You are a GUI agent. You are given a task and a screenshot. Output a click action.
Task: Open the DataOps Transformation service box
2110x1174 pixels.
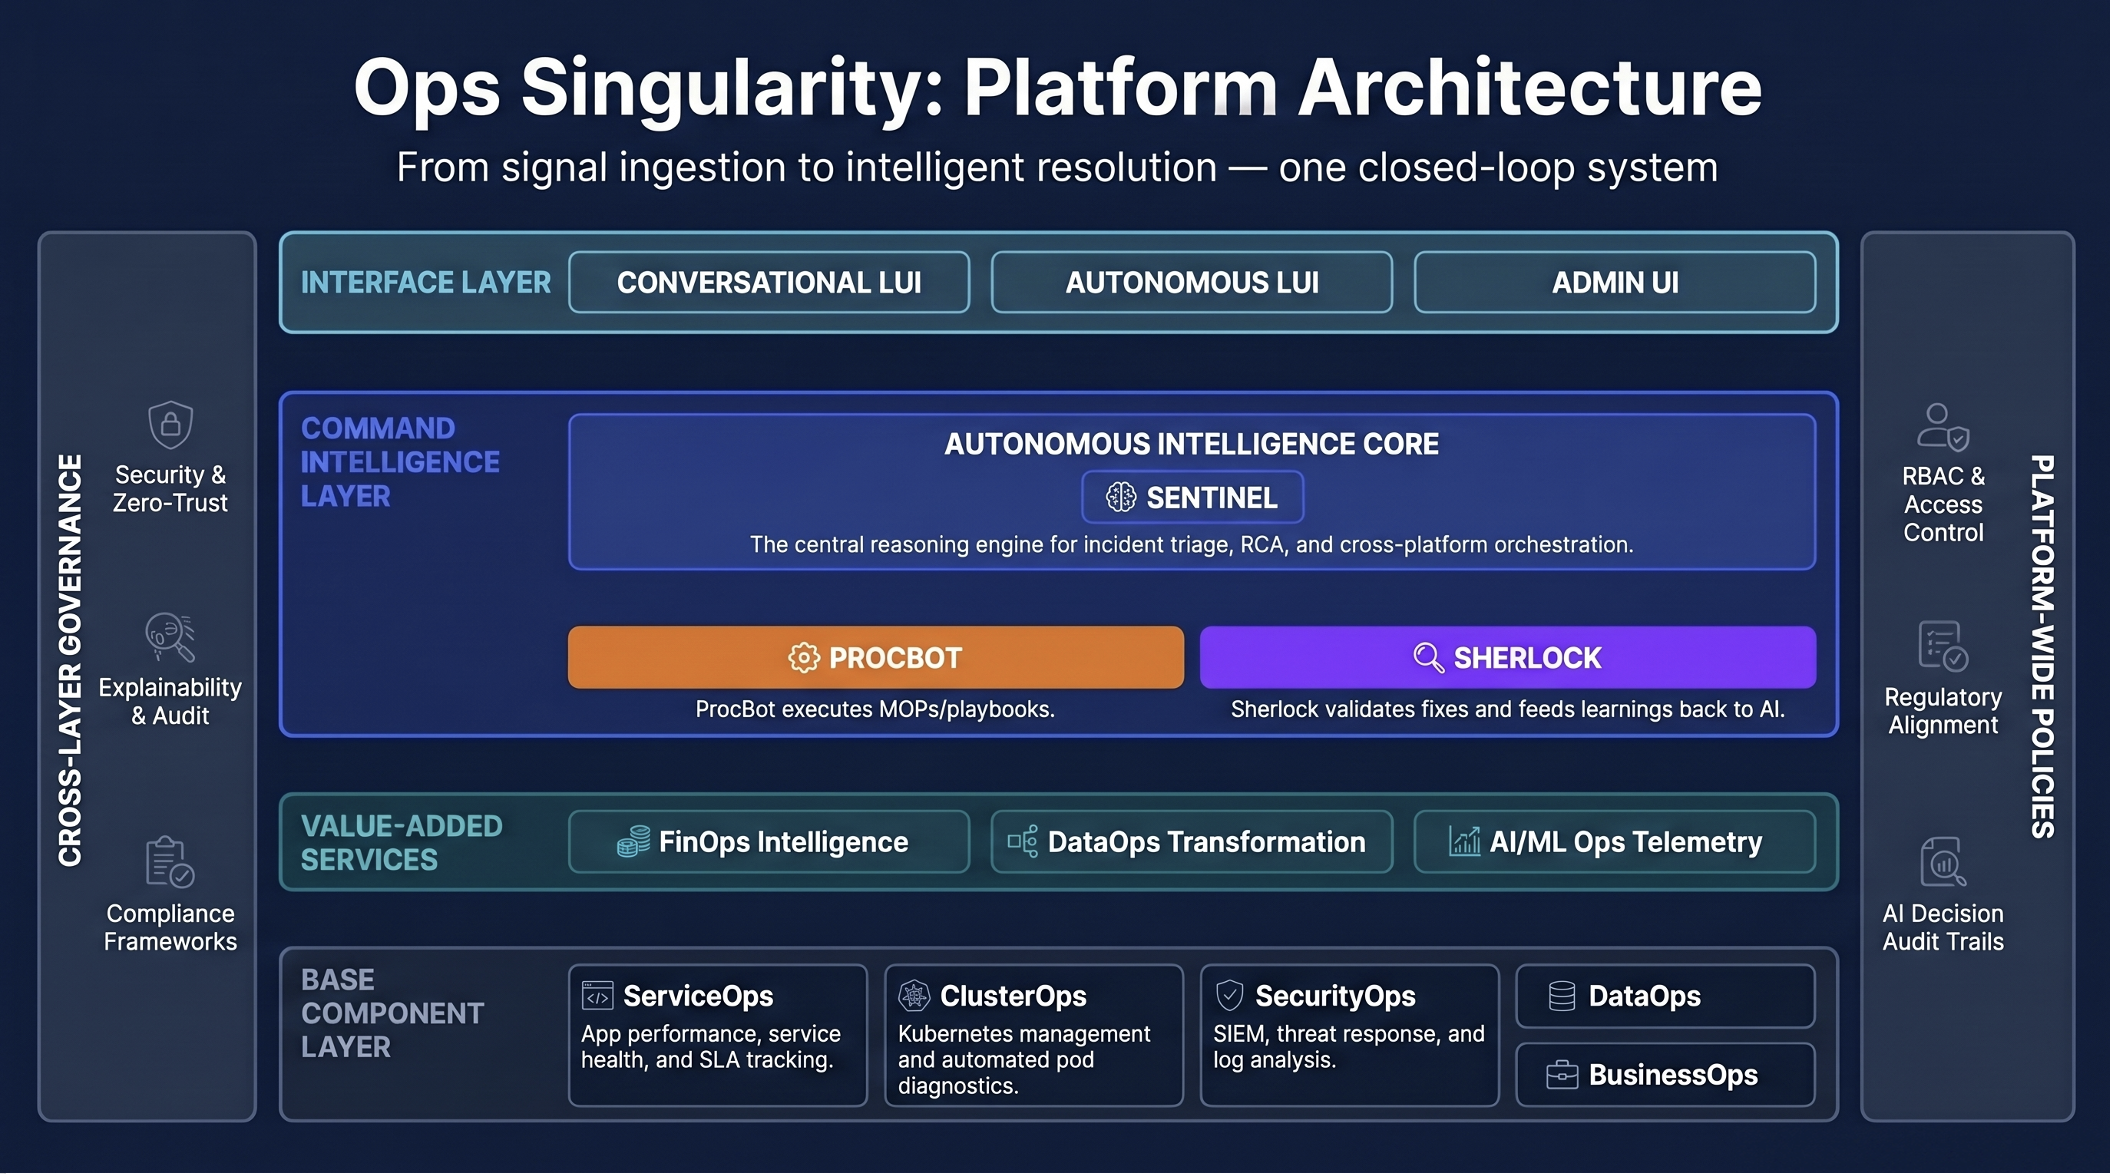[1192, 842]
